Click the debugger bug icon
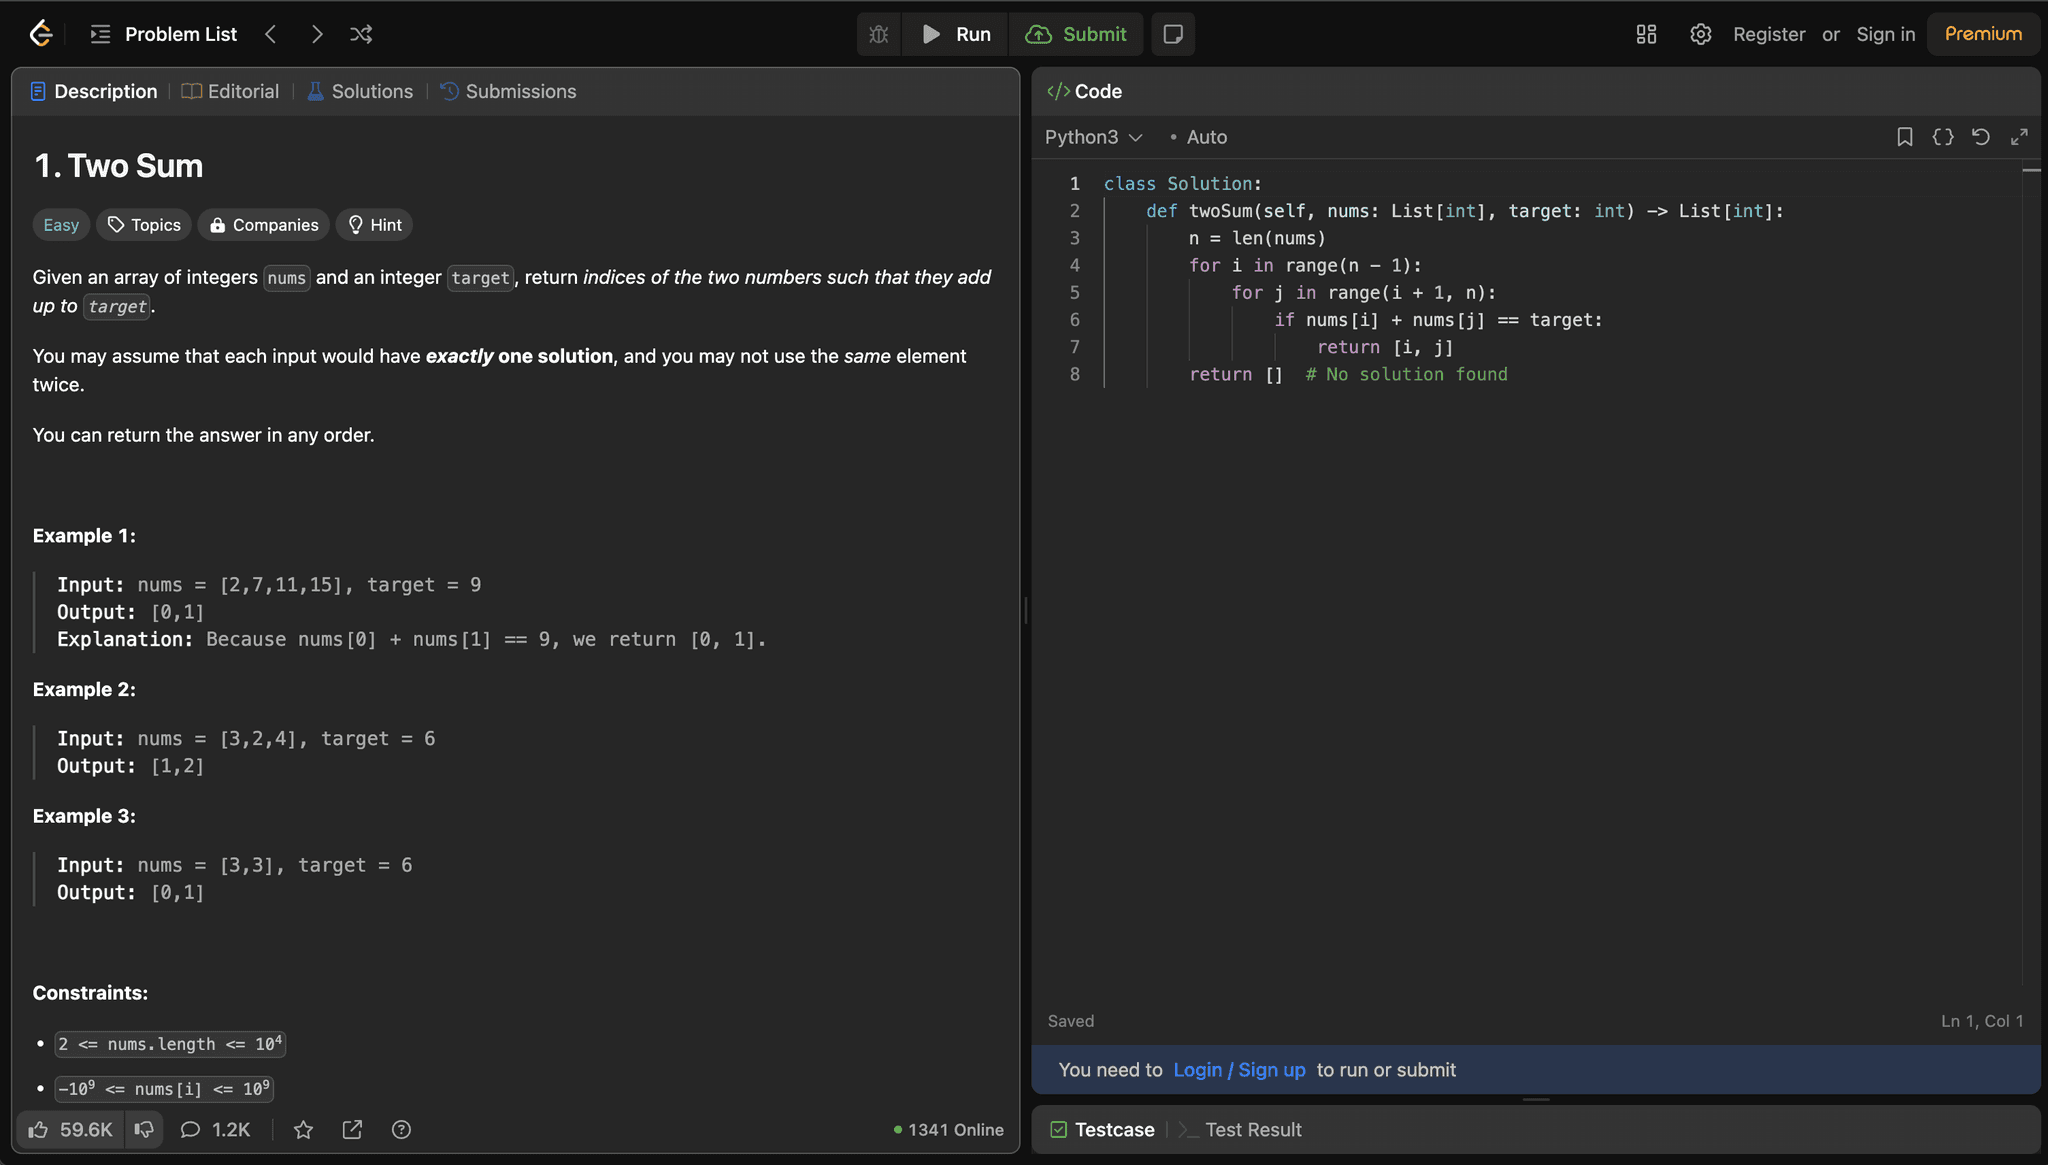Viewport: 2048px width, 1165px height. [x=879, y=34]
